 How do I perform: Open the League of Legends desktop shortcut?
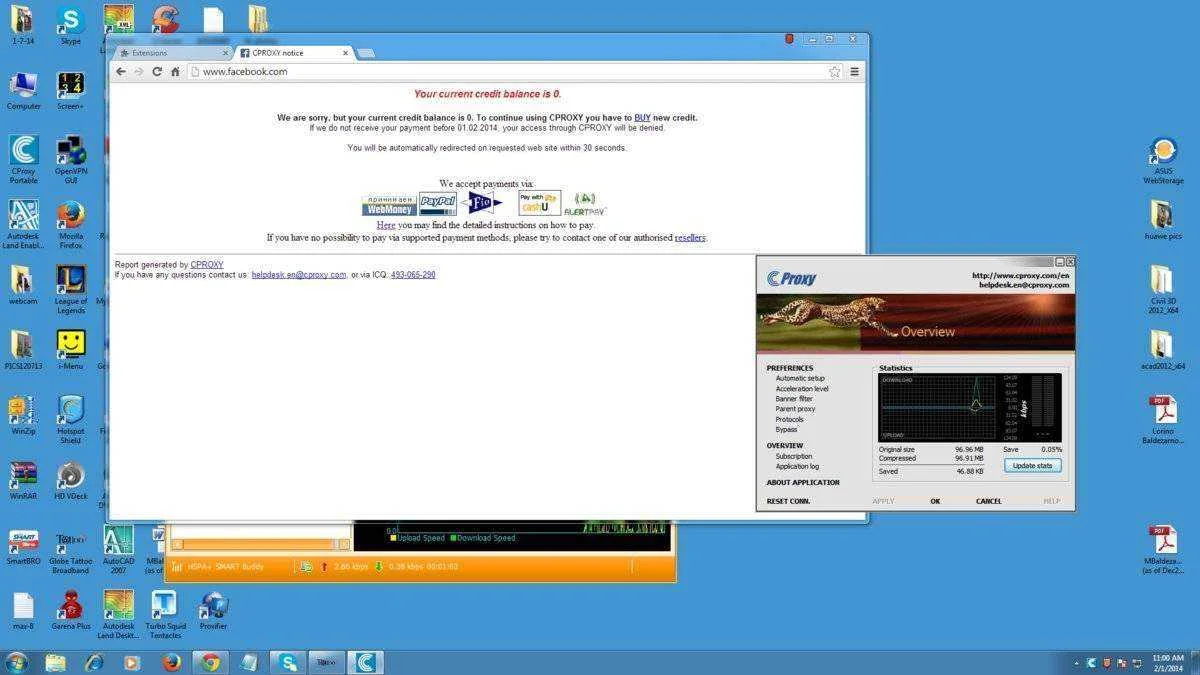70,290
